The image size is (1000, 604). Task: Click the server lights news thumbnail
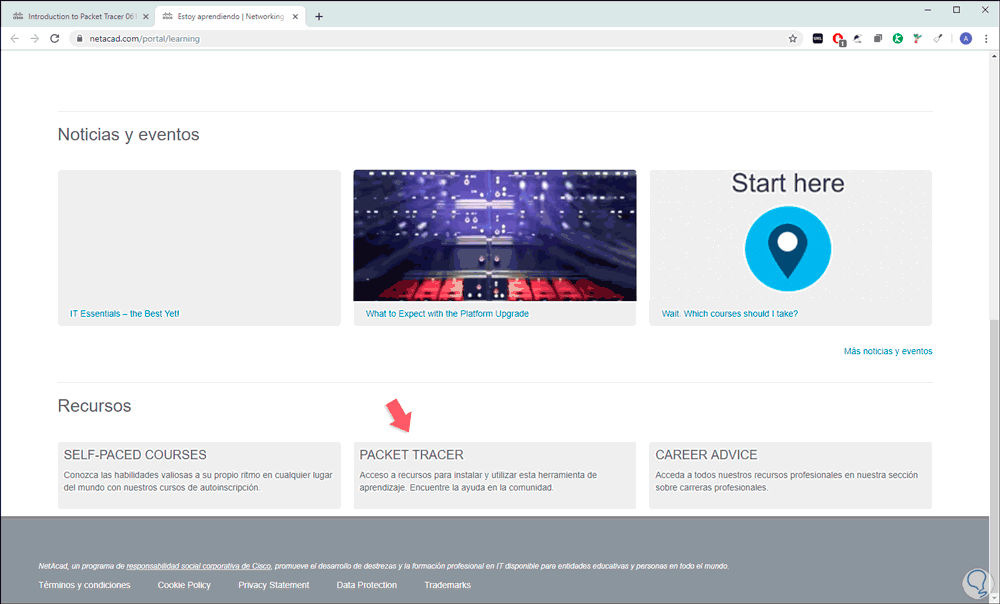pos(495,235)
